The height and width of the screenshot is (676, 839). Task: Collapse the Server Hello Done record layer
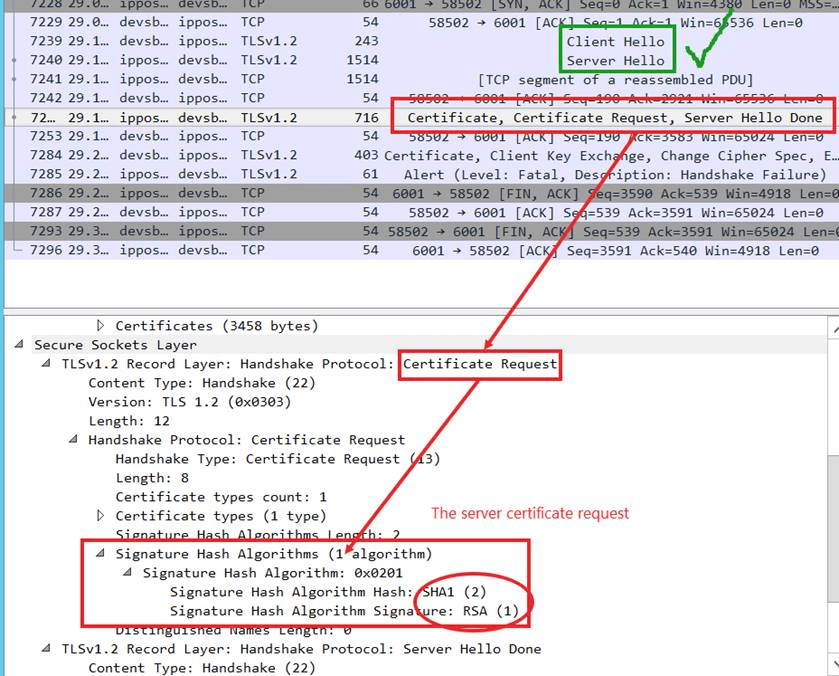tap(46, 648)
